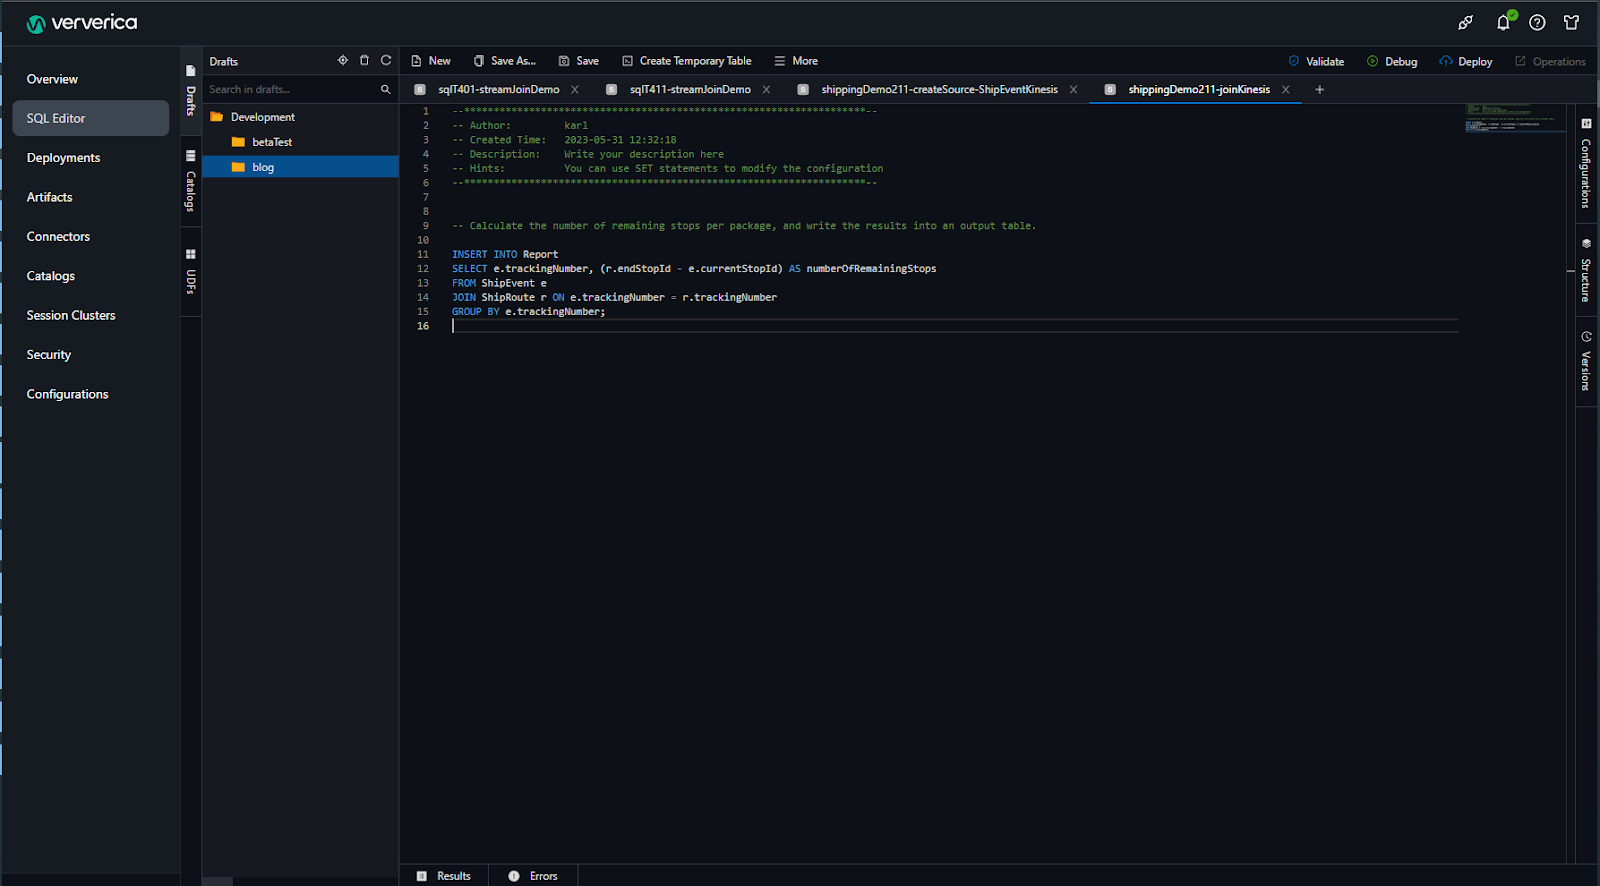Switch to the sqlT411-streamJoinDemo tab
The width and height of the screenshot is (1600, 886).
coord(689,90)
